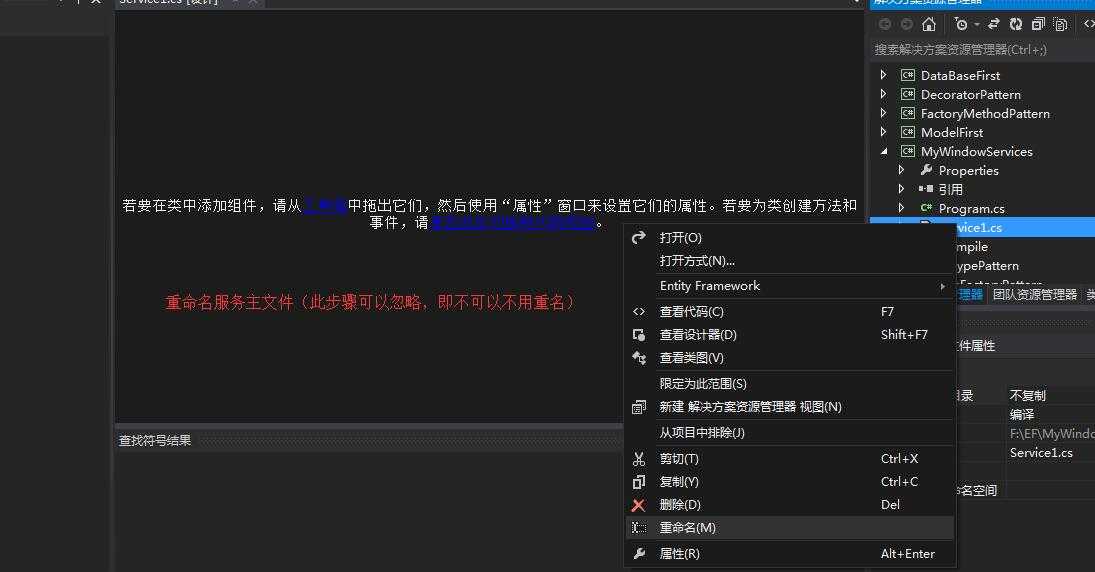Click the 查找符号结果 panel title

[x=155, y=441]
